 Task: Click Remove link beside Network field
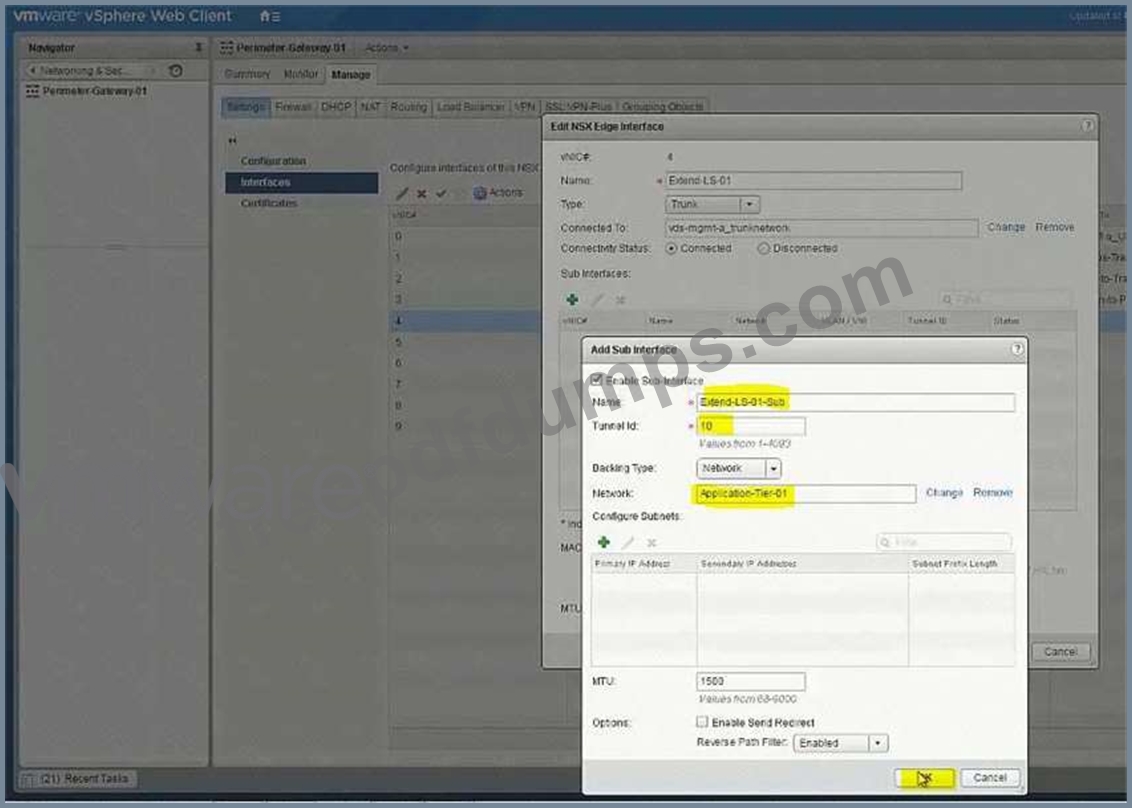[x=993, y=492]
